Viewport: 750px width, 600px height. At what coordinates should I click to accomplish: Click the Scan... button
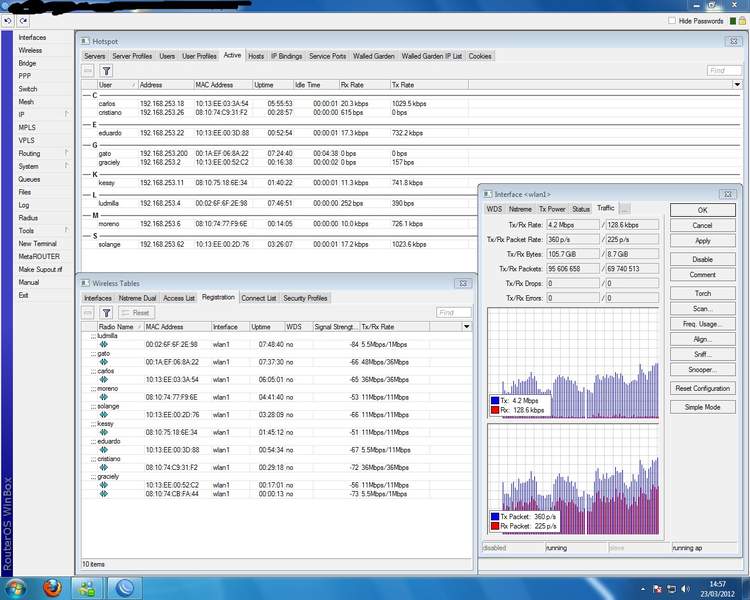click(x=702, y=309)
